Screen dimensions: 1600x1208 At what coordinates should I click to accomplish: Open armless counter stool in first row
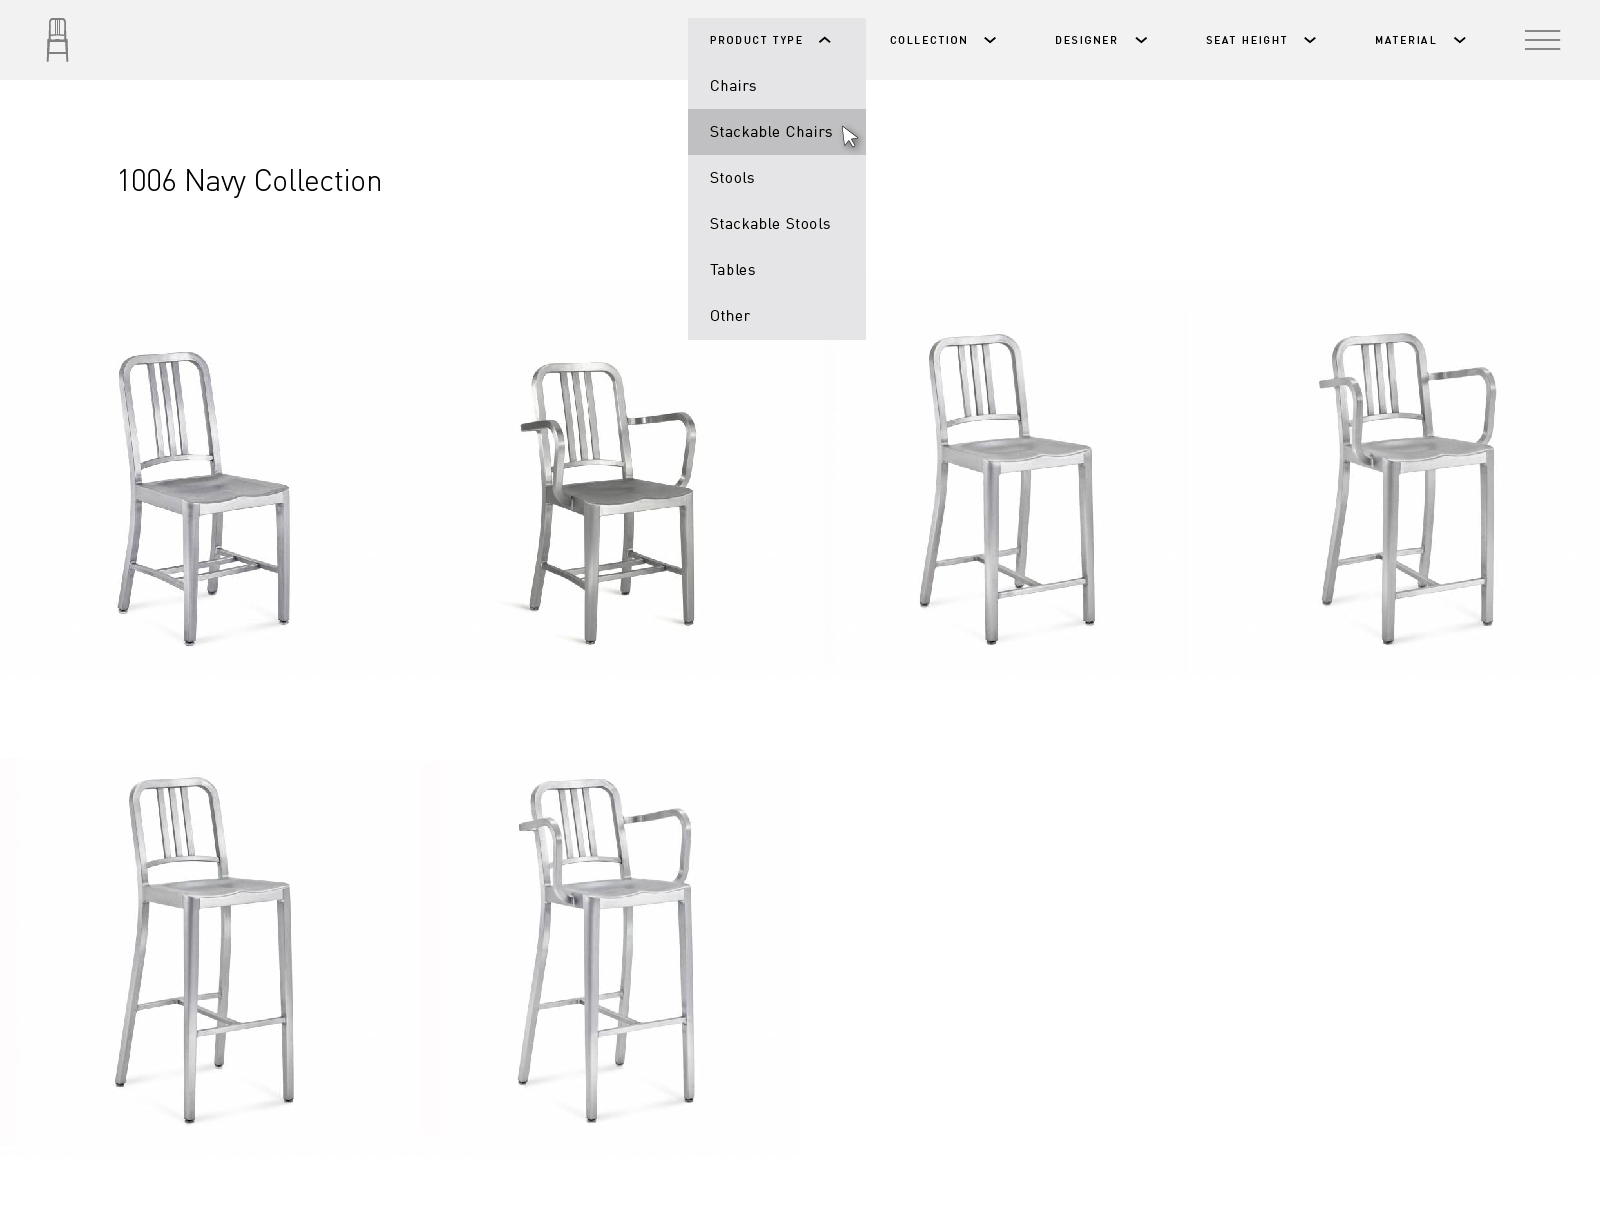click(1007, 488)
